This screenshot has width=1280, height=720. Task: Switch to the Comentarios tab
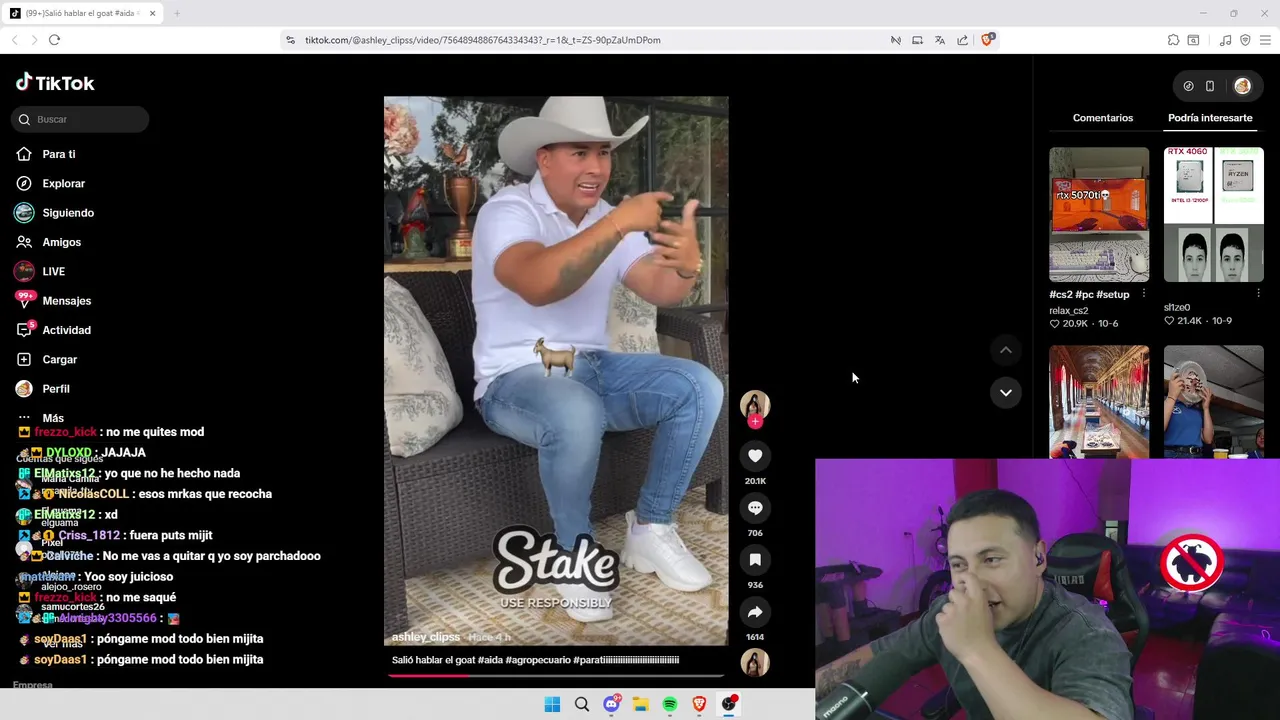pyautogui.click(x=1103, y=118)
